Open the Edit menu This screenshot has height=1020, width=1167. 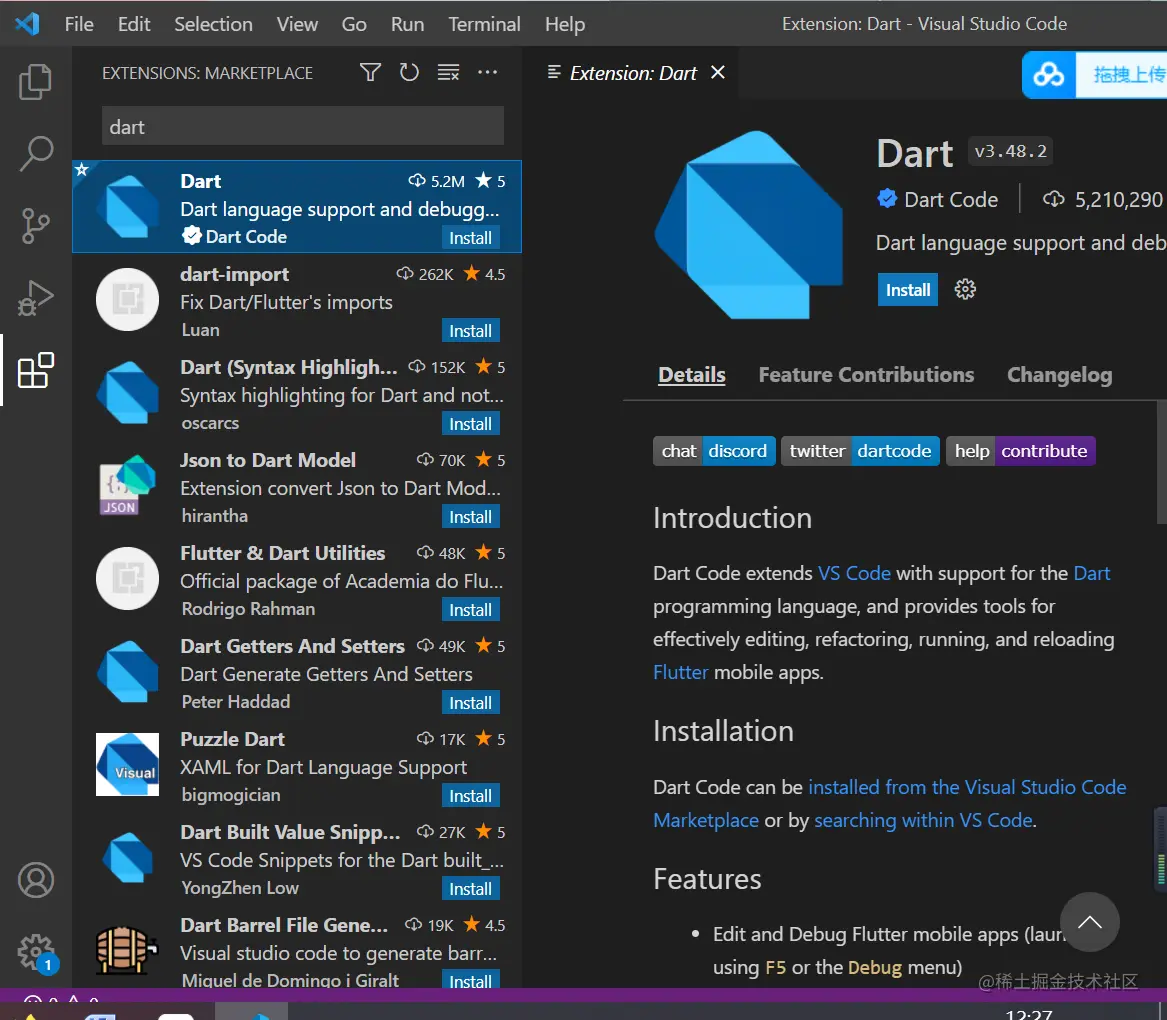coord(134,24)
